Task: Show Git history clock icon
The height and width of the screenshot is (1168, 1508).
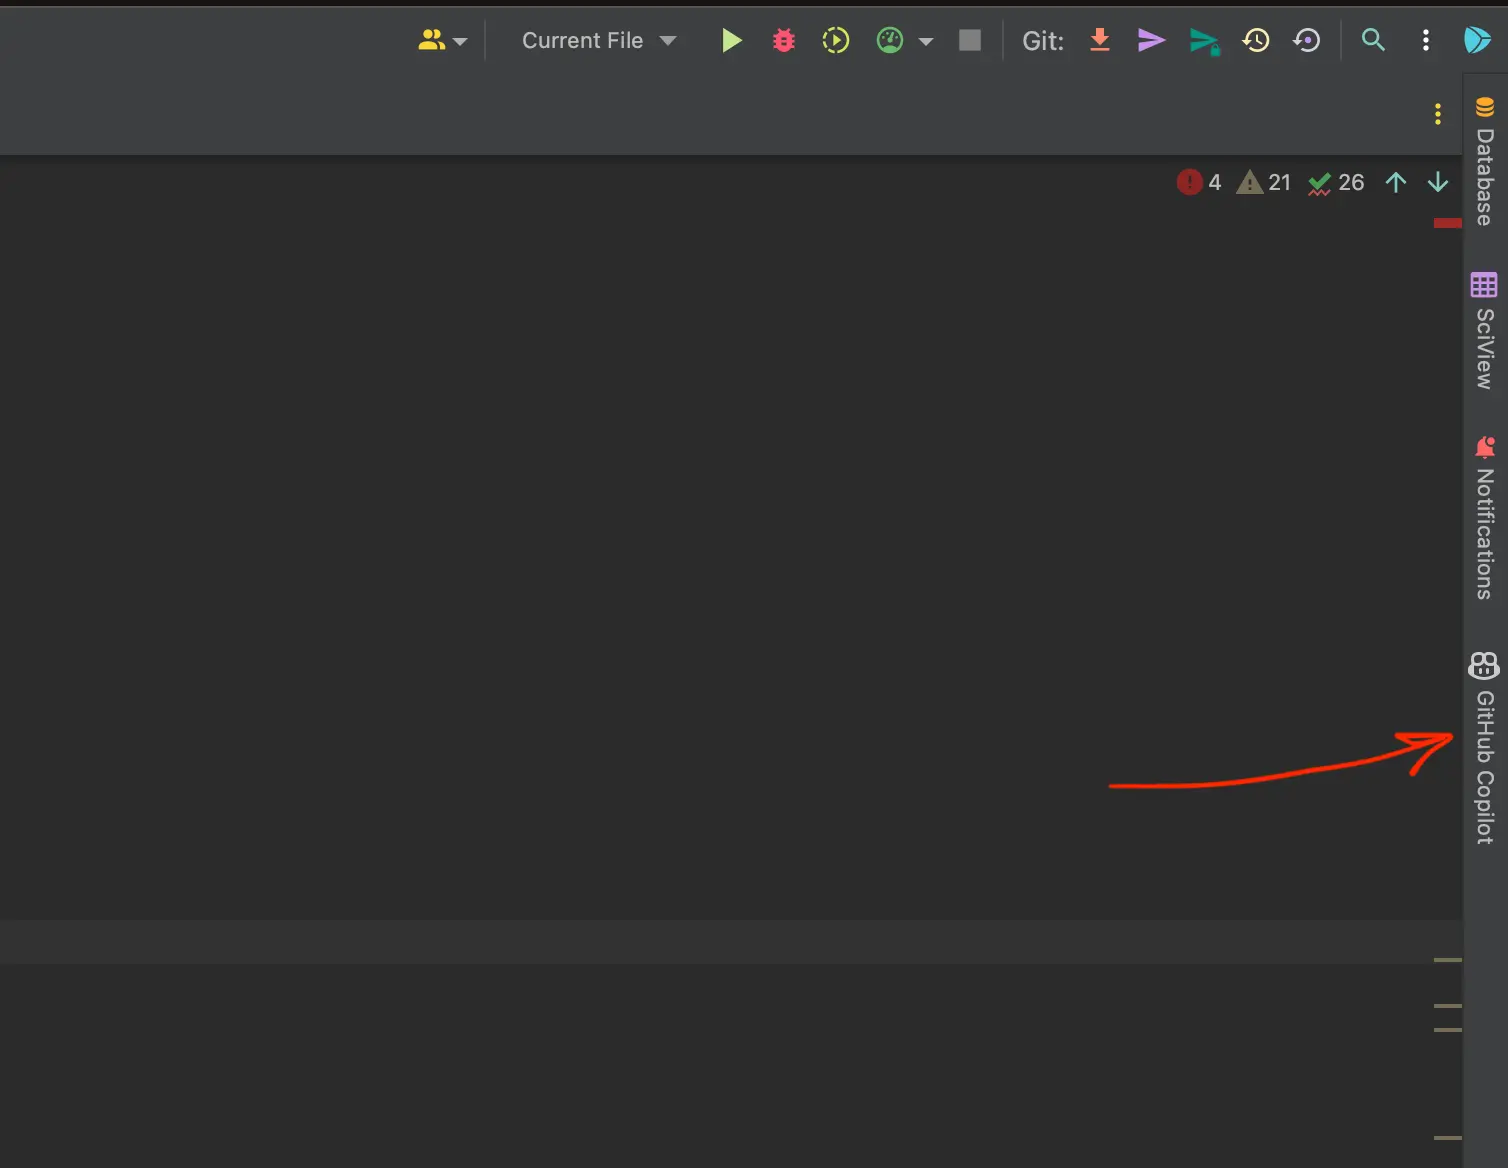Action: (x=1256, y=40)
